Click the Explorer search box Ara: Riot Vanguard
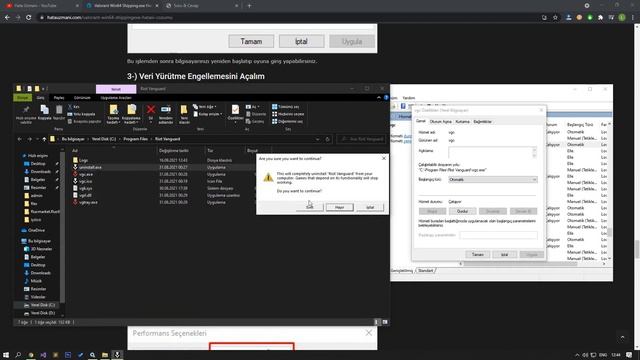The image size is (640, 360). (361, 139)
